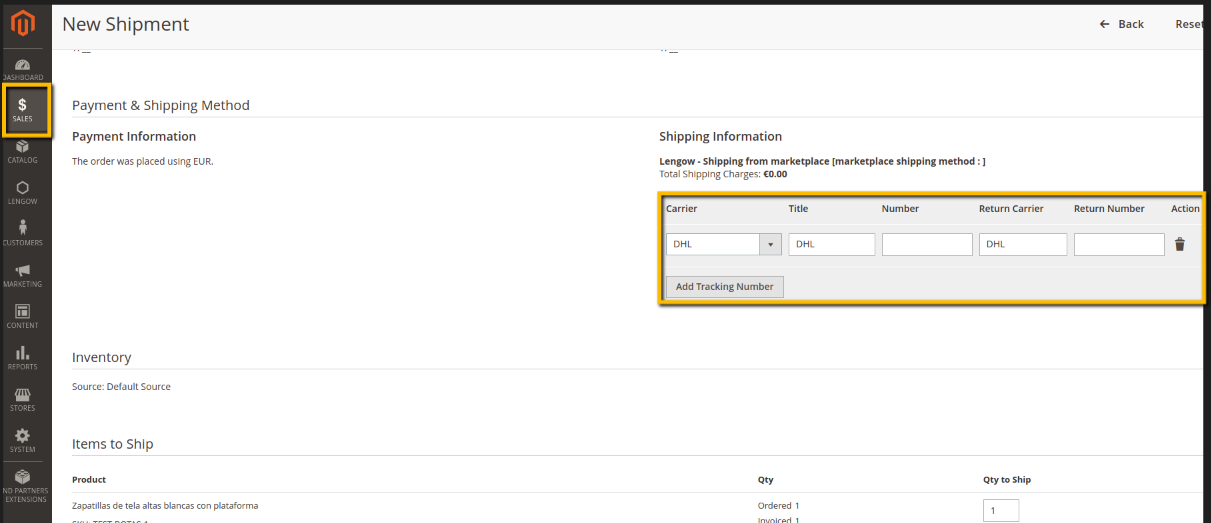The height and width of the screenshot is (523, 1211).
Task: Click the Qty to Ship field
Action: pyautogui.click(x=1000, y=511)
